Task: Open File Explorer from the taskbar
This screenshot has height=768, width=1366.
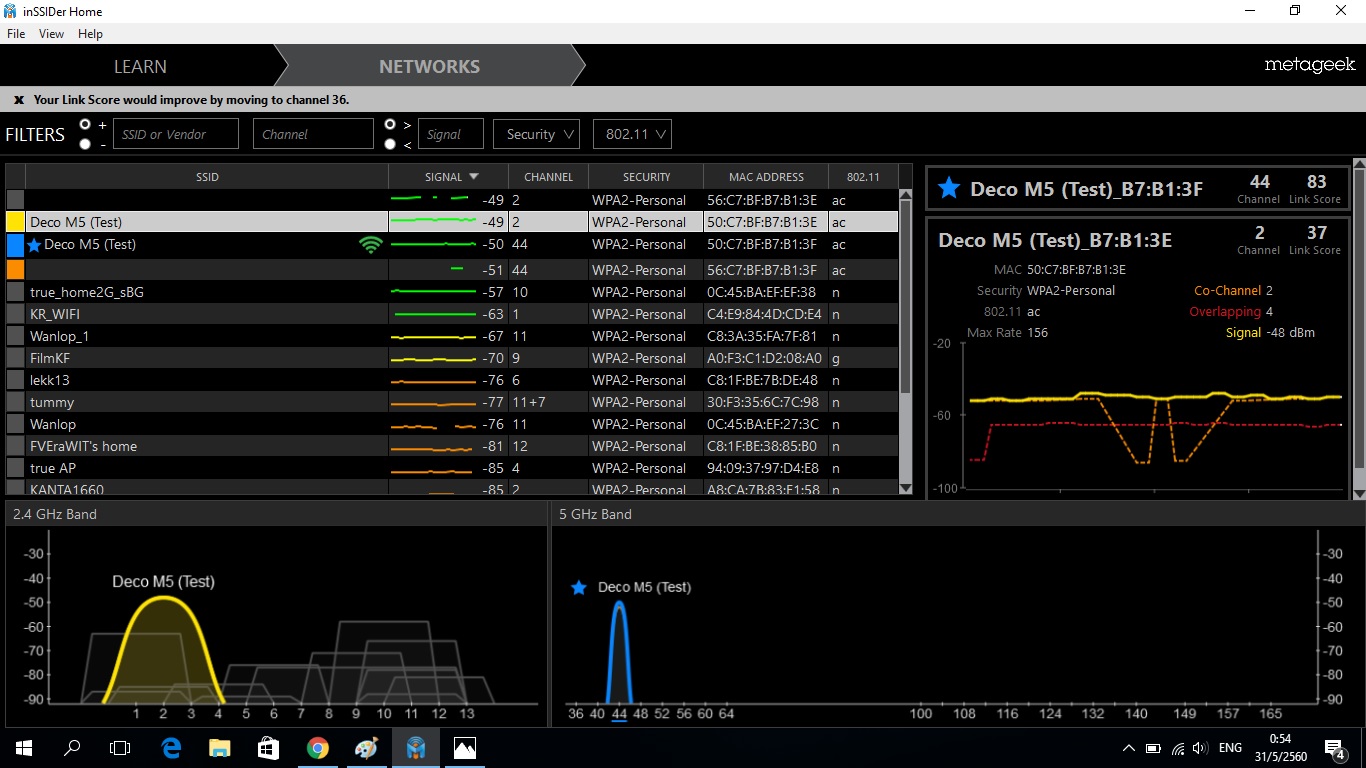Action: [x=219, y=747]
